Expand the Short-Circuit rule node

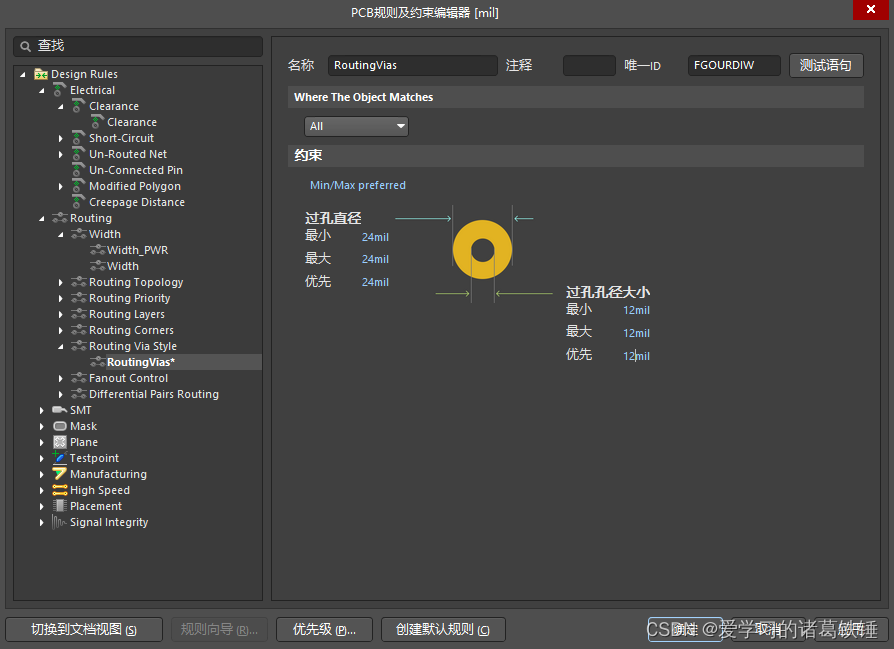point(61,138)
